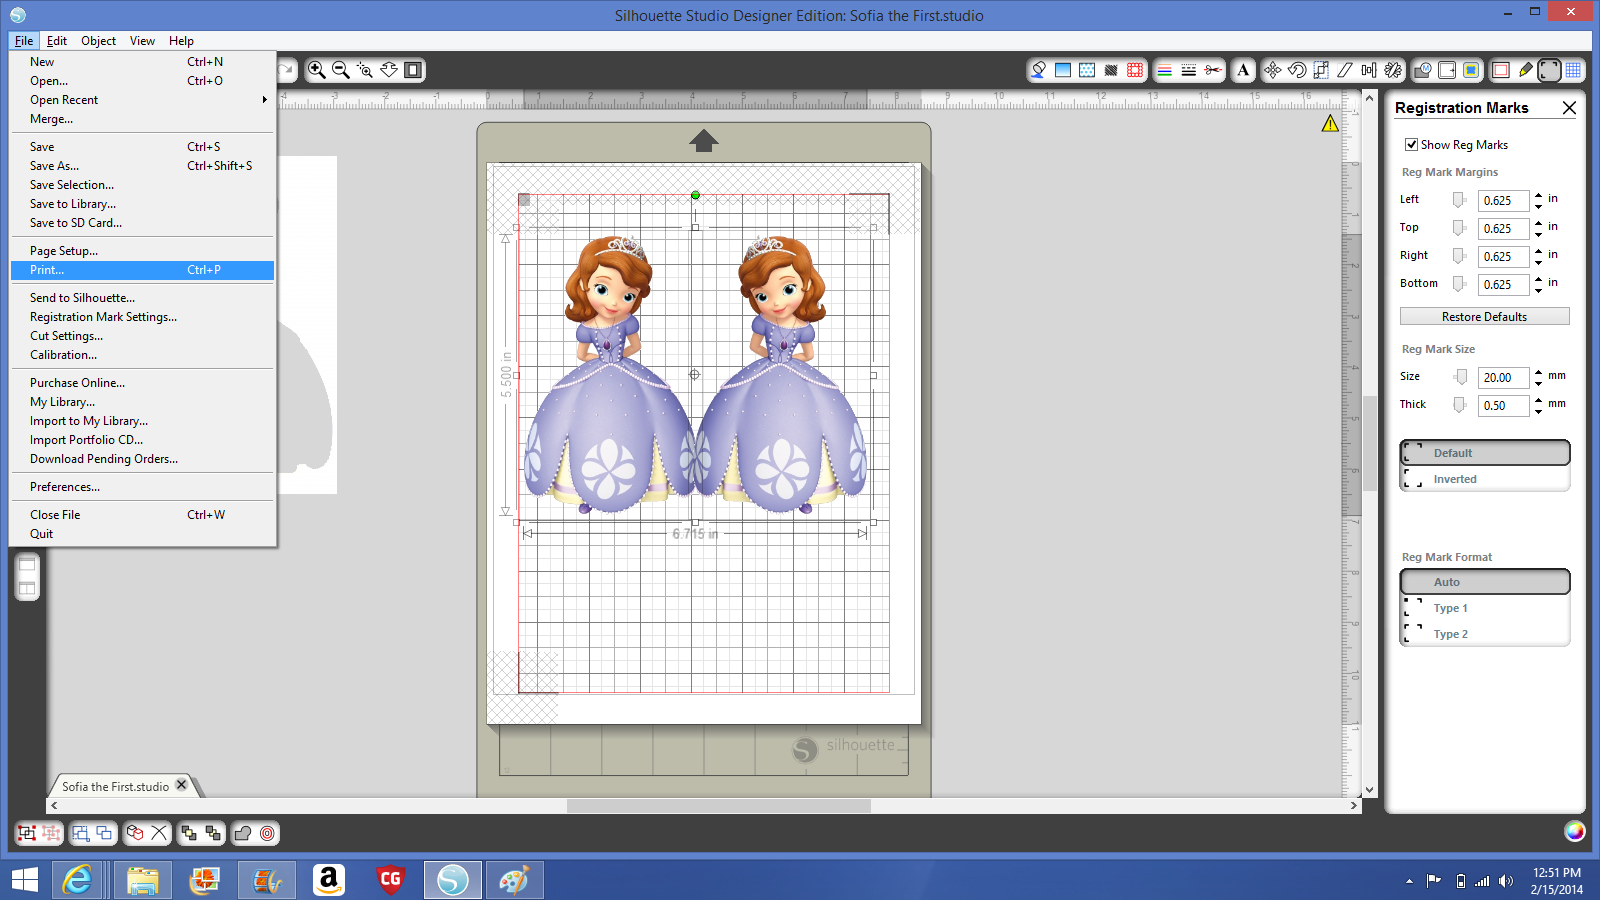Select the Auto reg mark format
The image size is (1600, 900).
(x=1485, y=582)
